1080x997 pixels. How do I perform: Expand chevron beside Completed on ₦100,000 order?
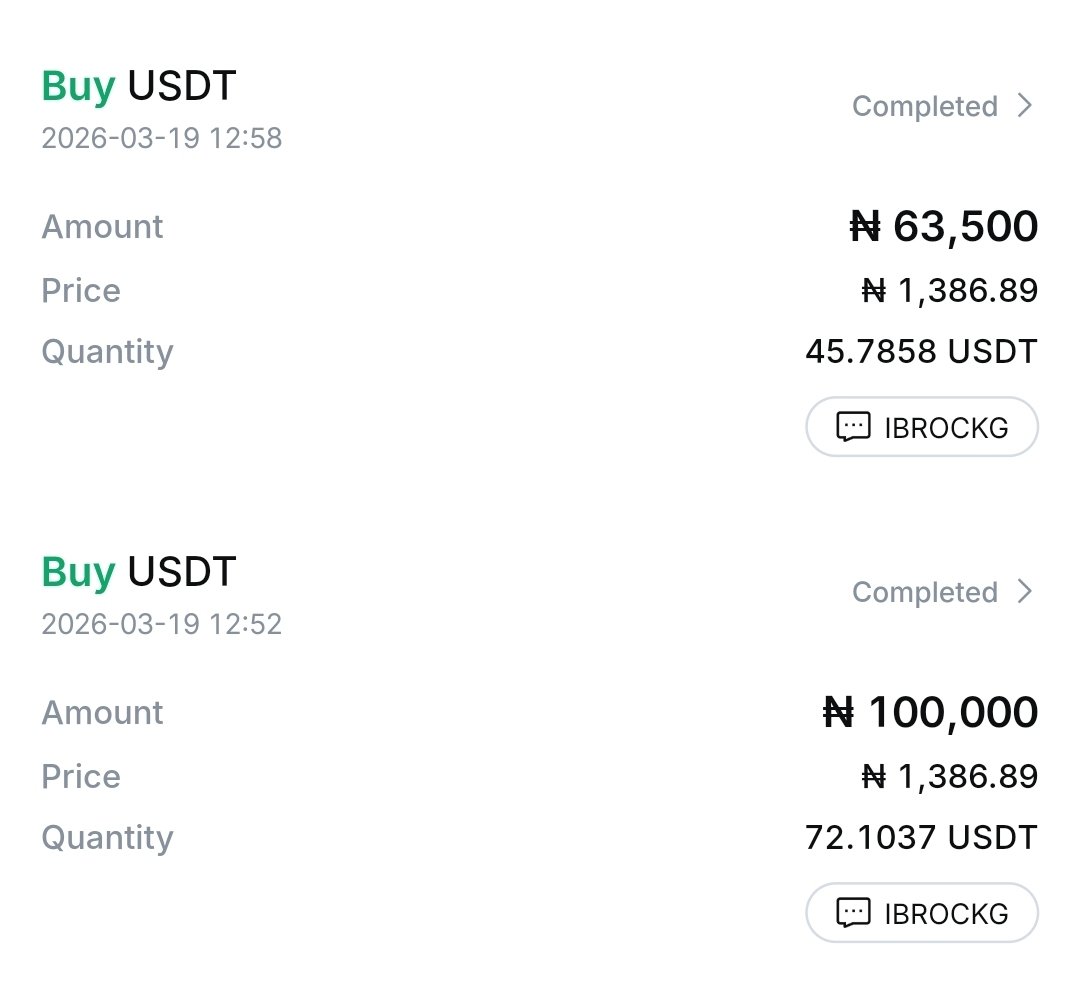tap(1024, 592)
